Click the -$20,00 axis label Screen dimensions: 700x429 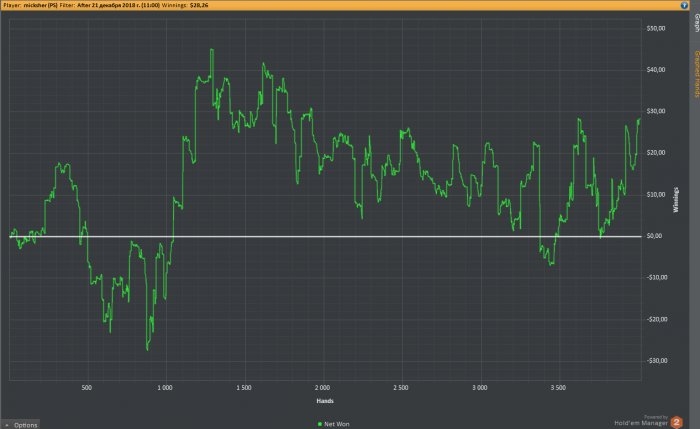657,319
